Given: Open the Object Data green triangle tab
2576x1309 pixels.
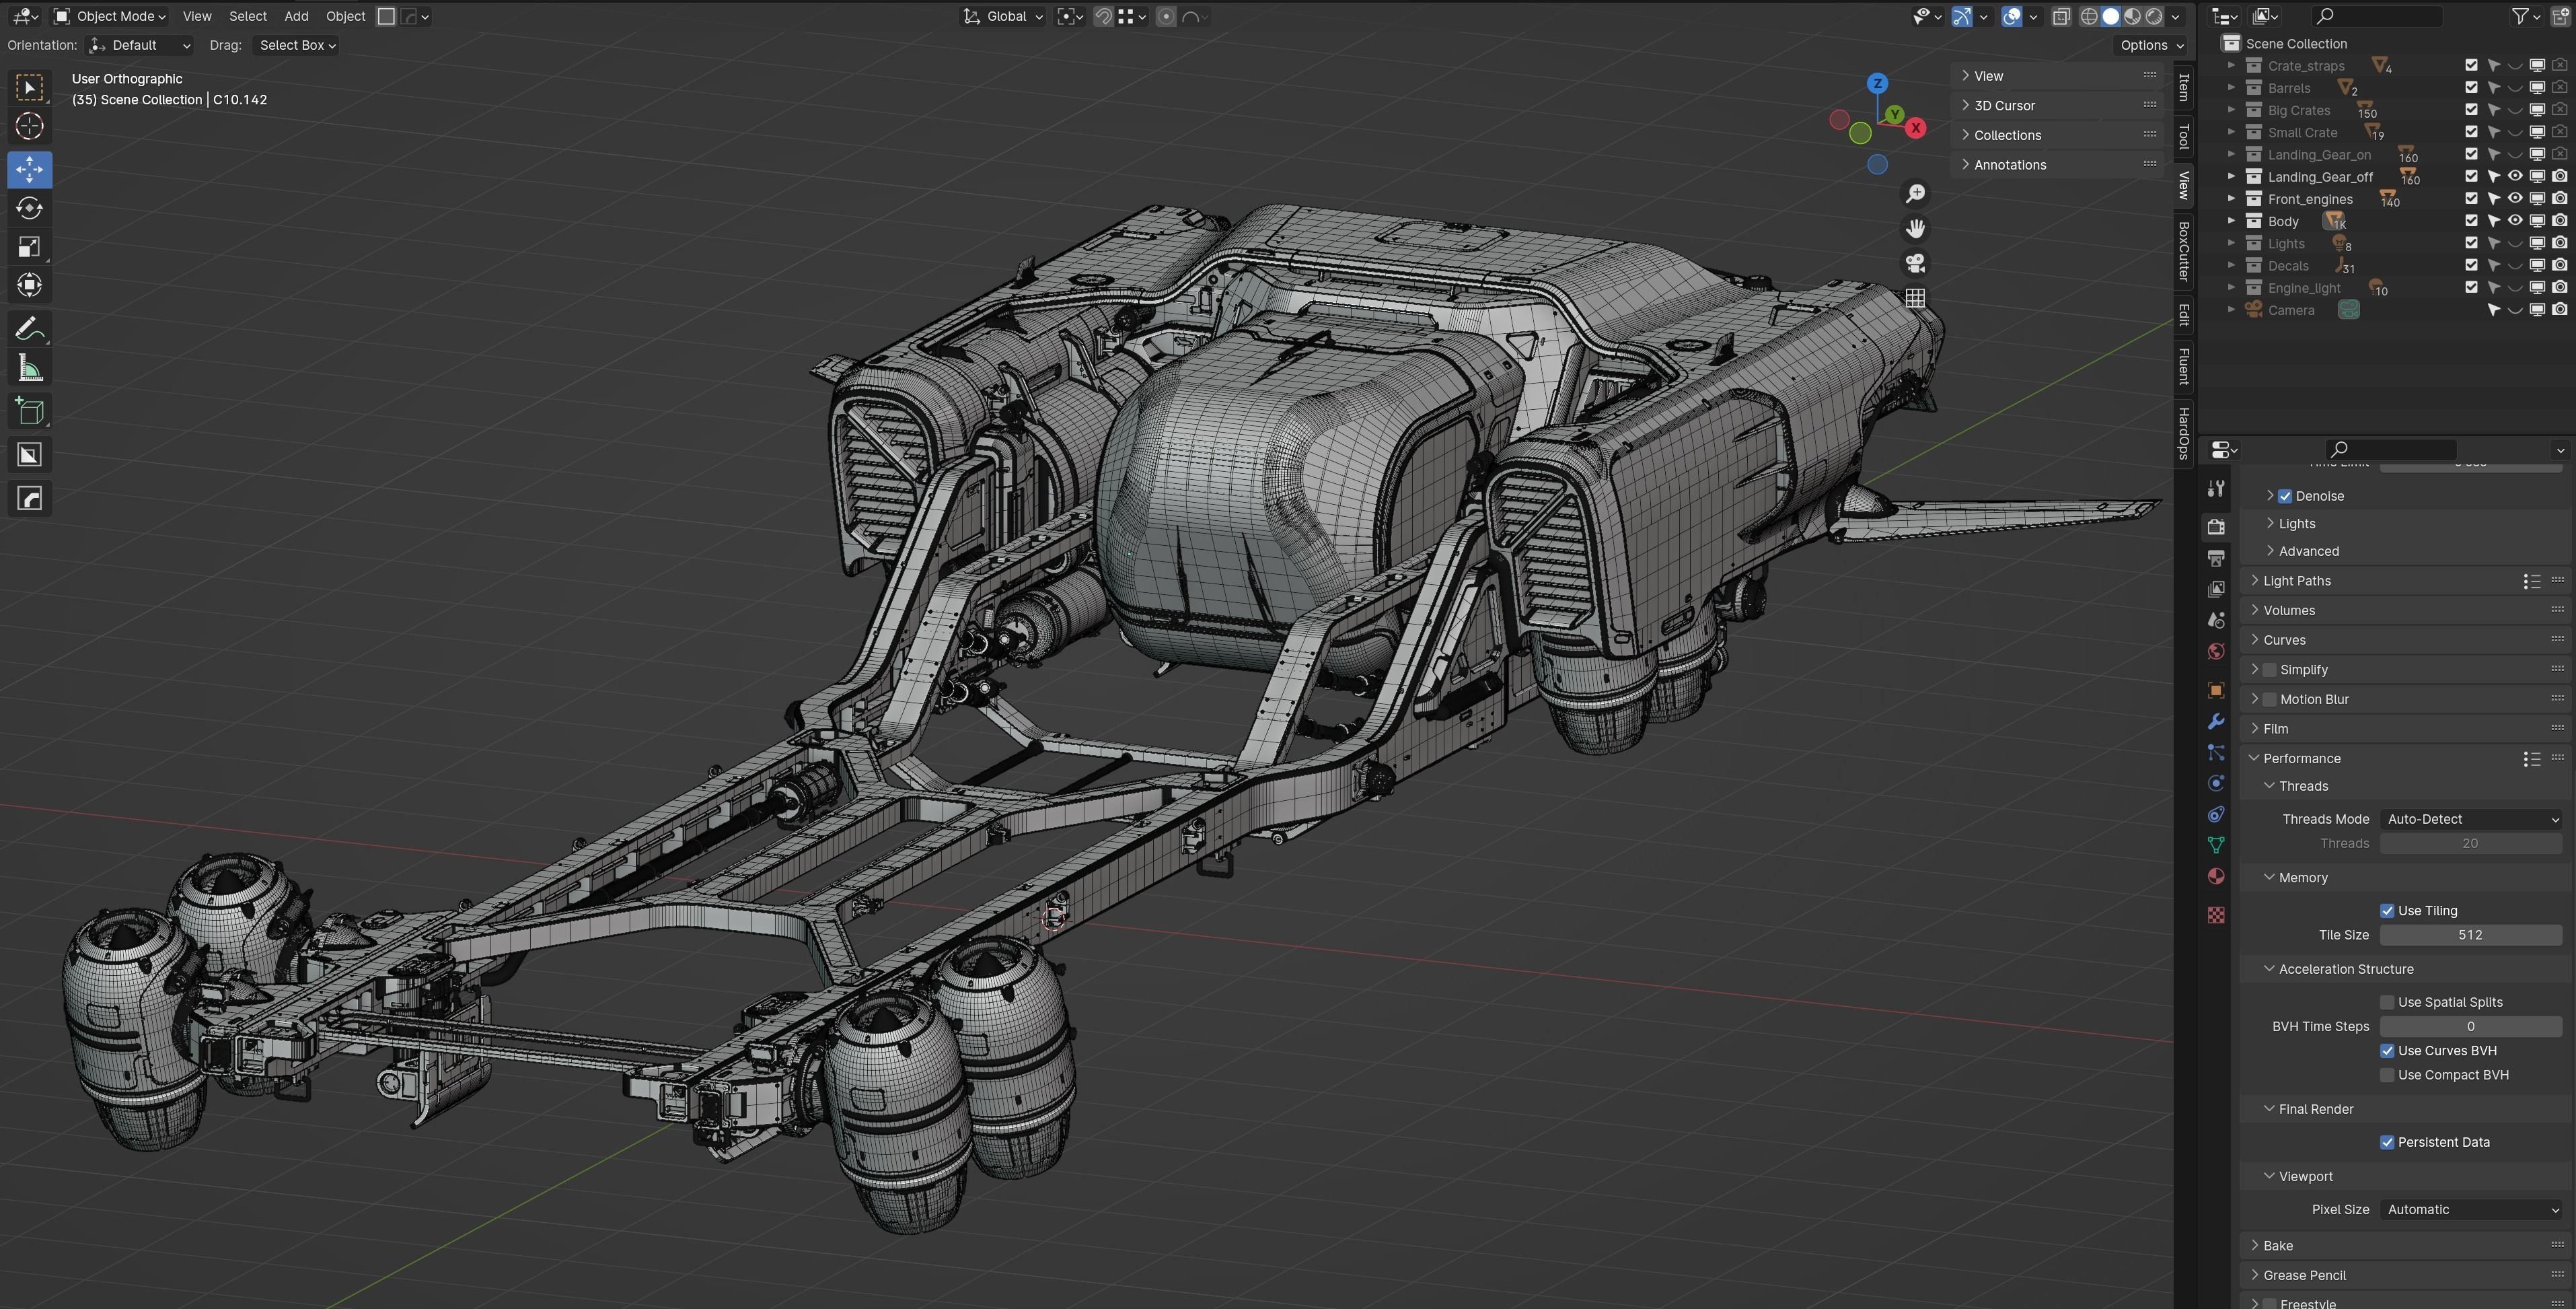Looking at the screenshot, I should click(x=2216, y=845).
